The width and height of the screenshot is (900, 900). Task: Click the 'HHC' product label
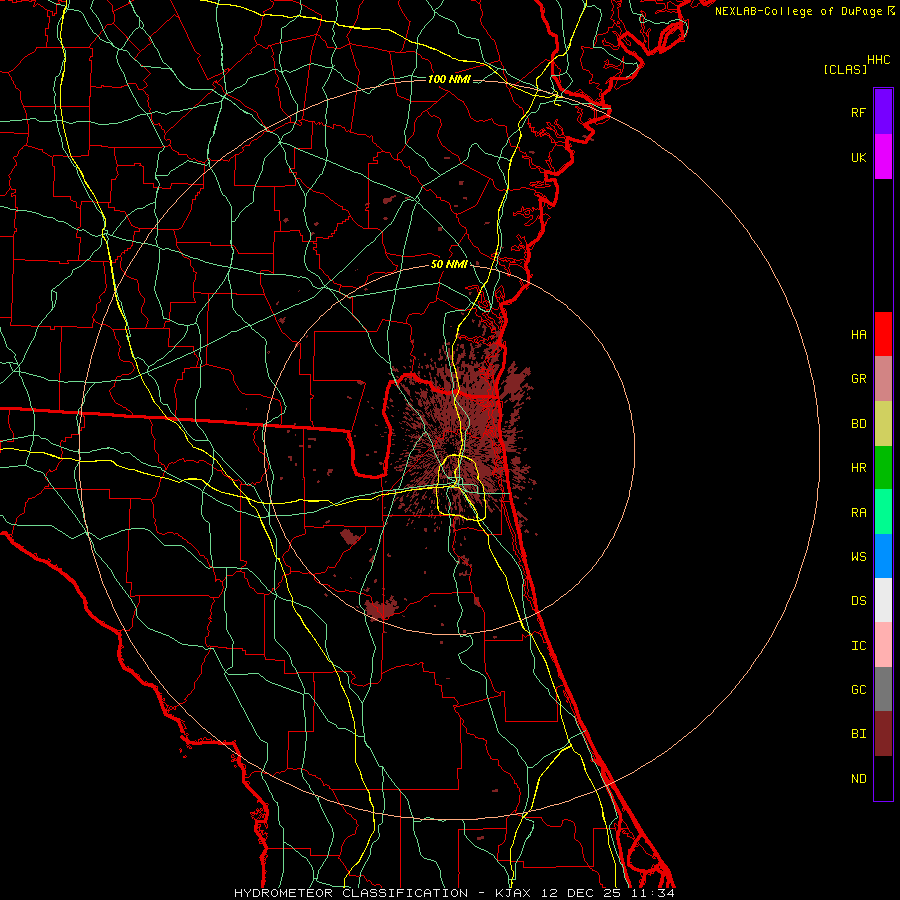[x=879, y=60]
